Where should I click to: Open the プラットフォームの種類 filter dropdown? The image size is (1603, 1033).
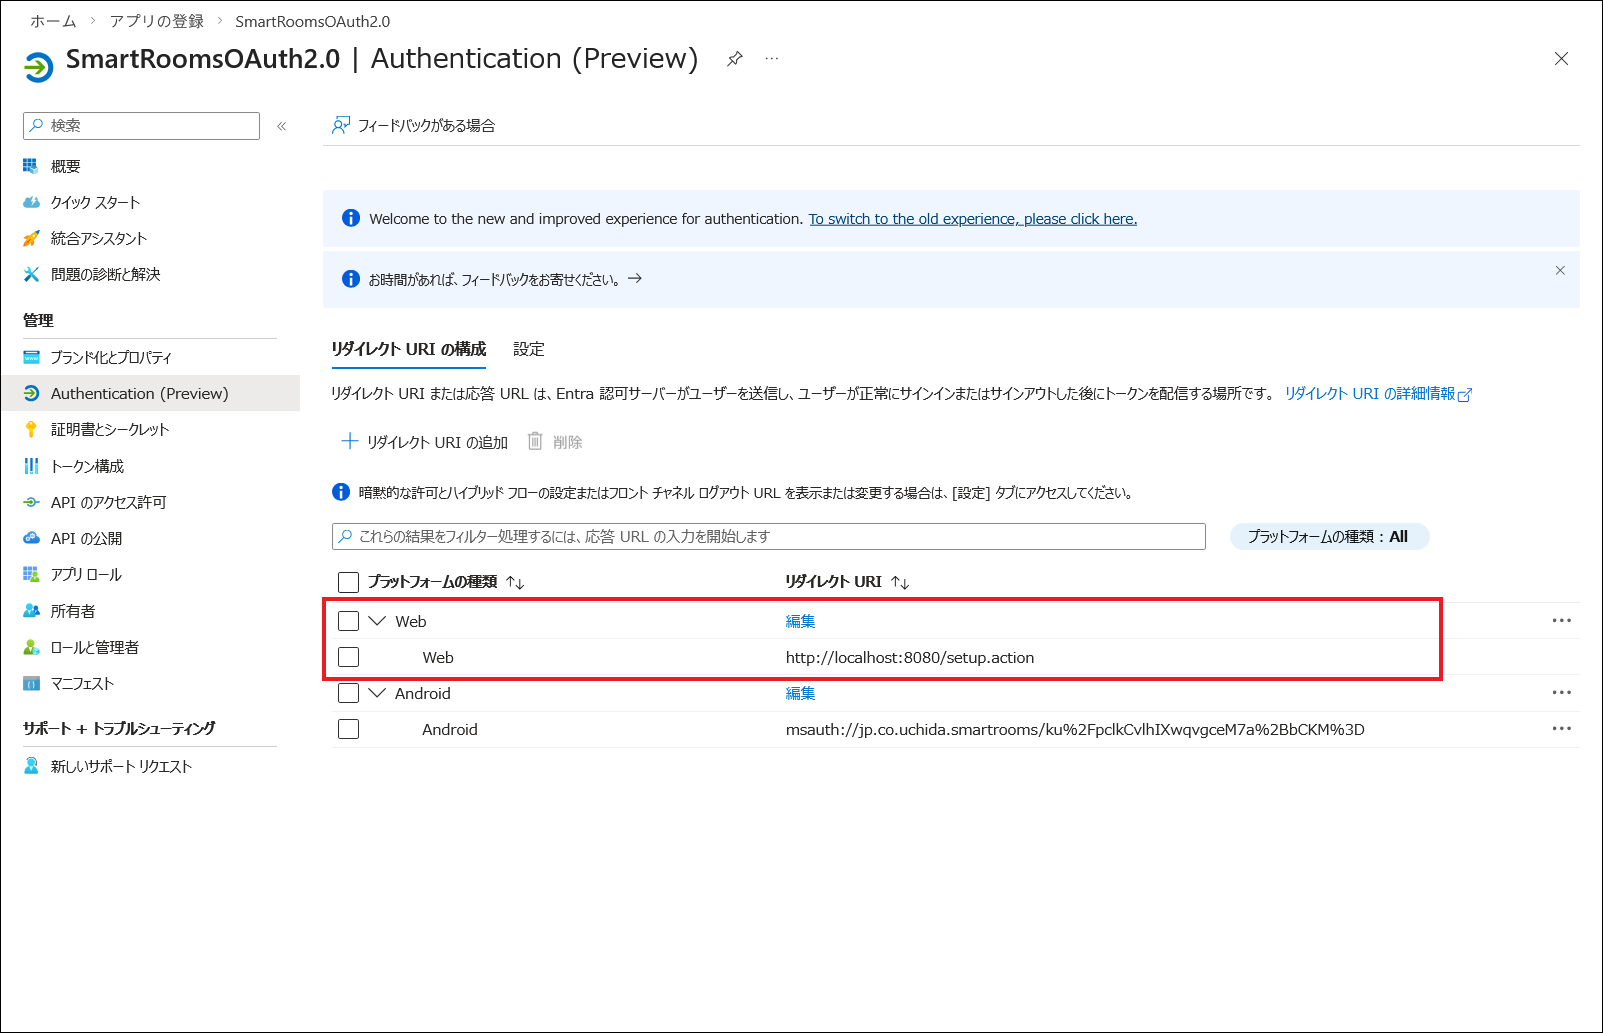(1328, 537)
